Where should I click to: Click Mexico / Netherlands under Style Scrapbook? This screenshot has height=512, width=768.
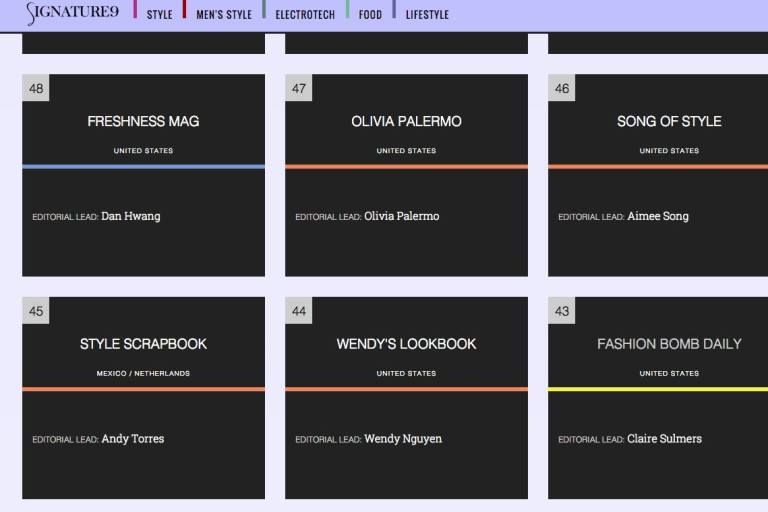[x=143, y=373]
